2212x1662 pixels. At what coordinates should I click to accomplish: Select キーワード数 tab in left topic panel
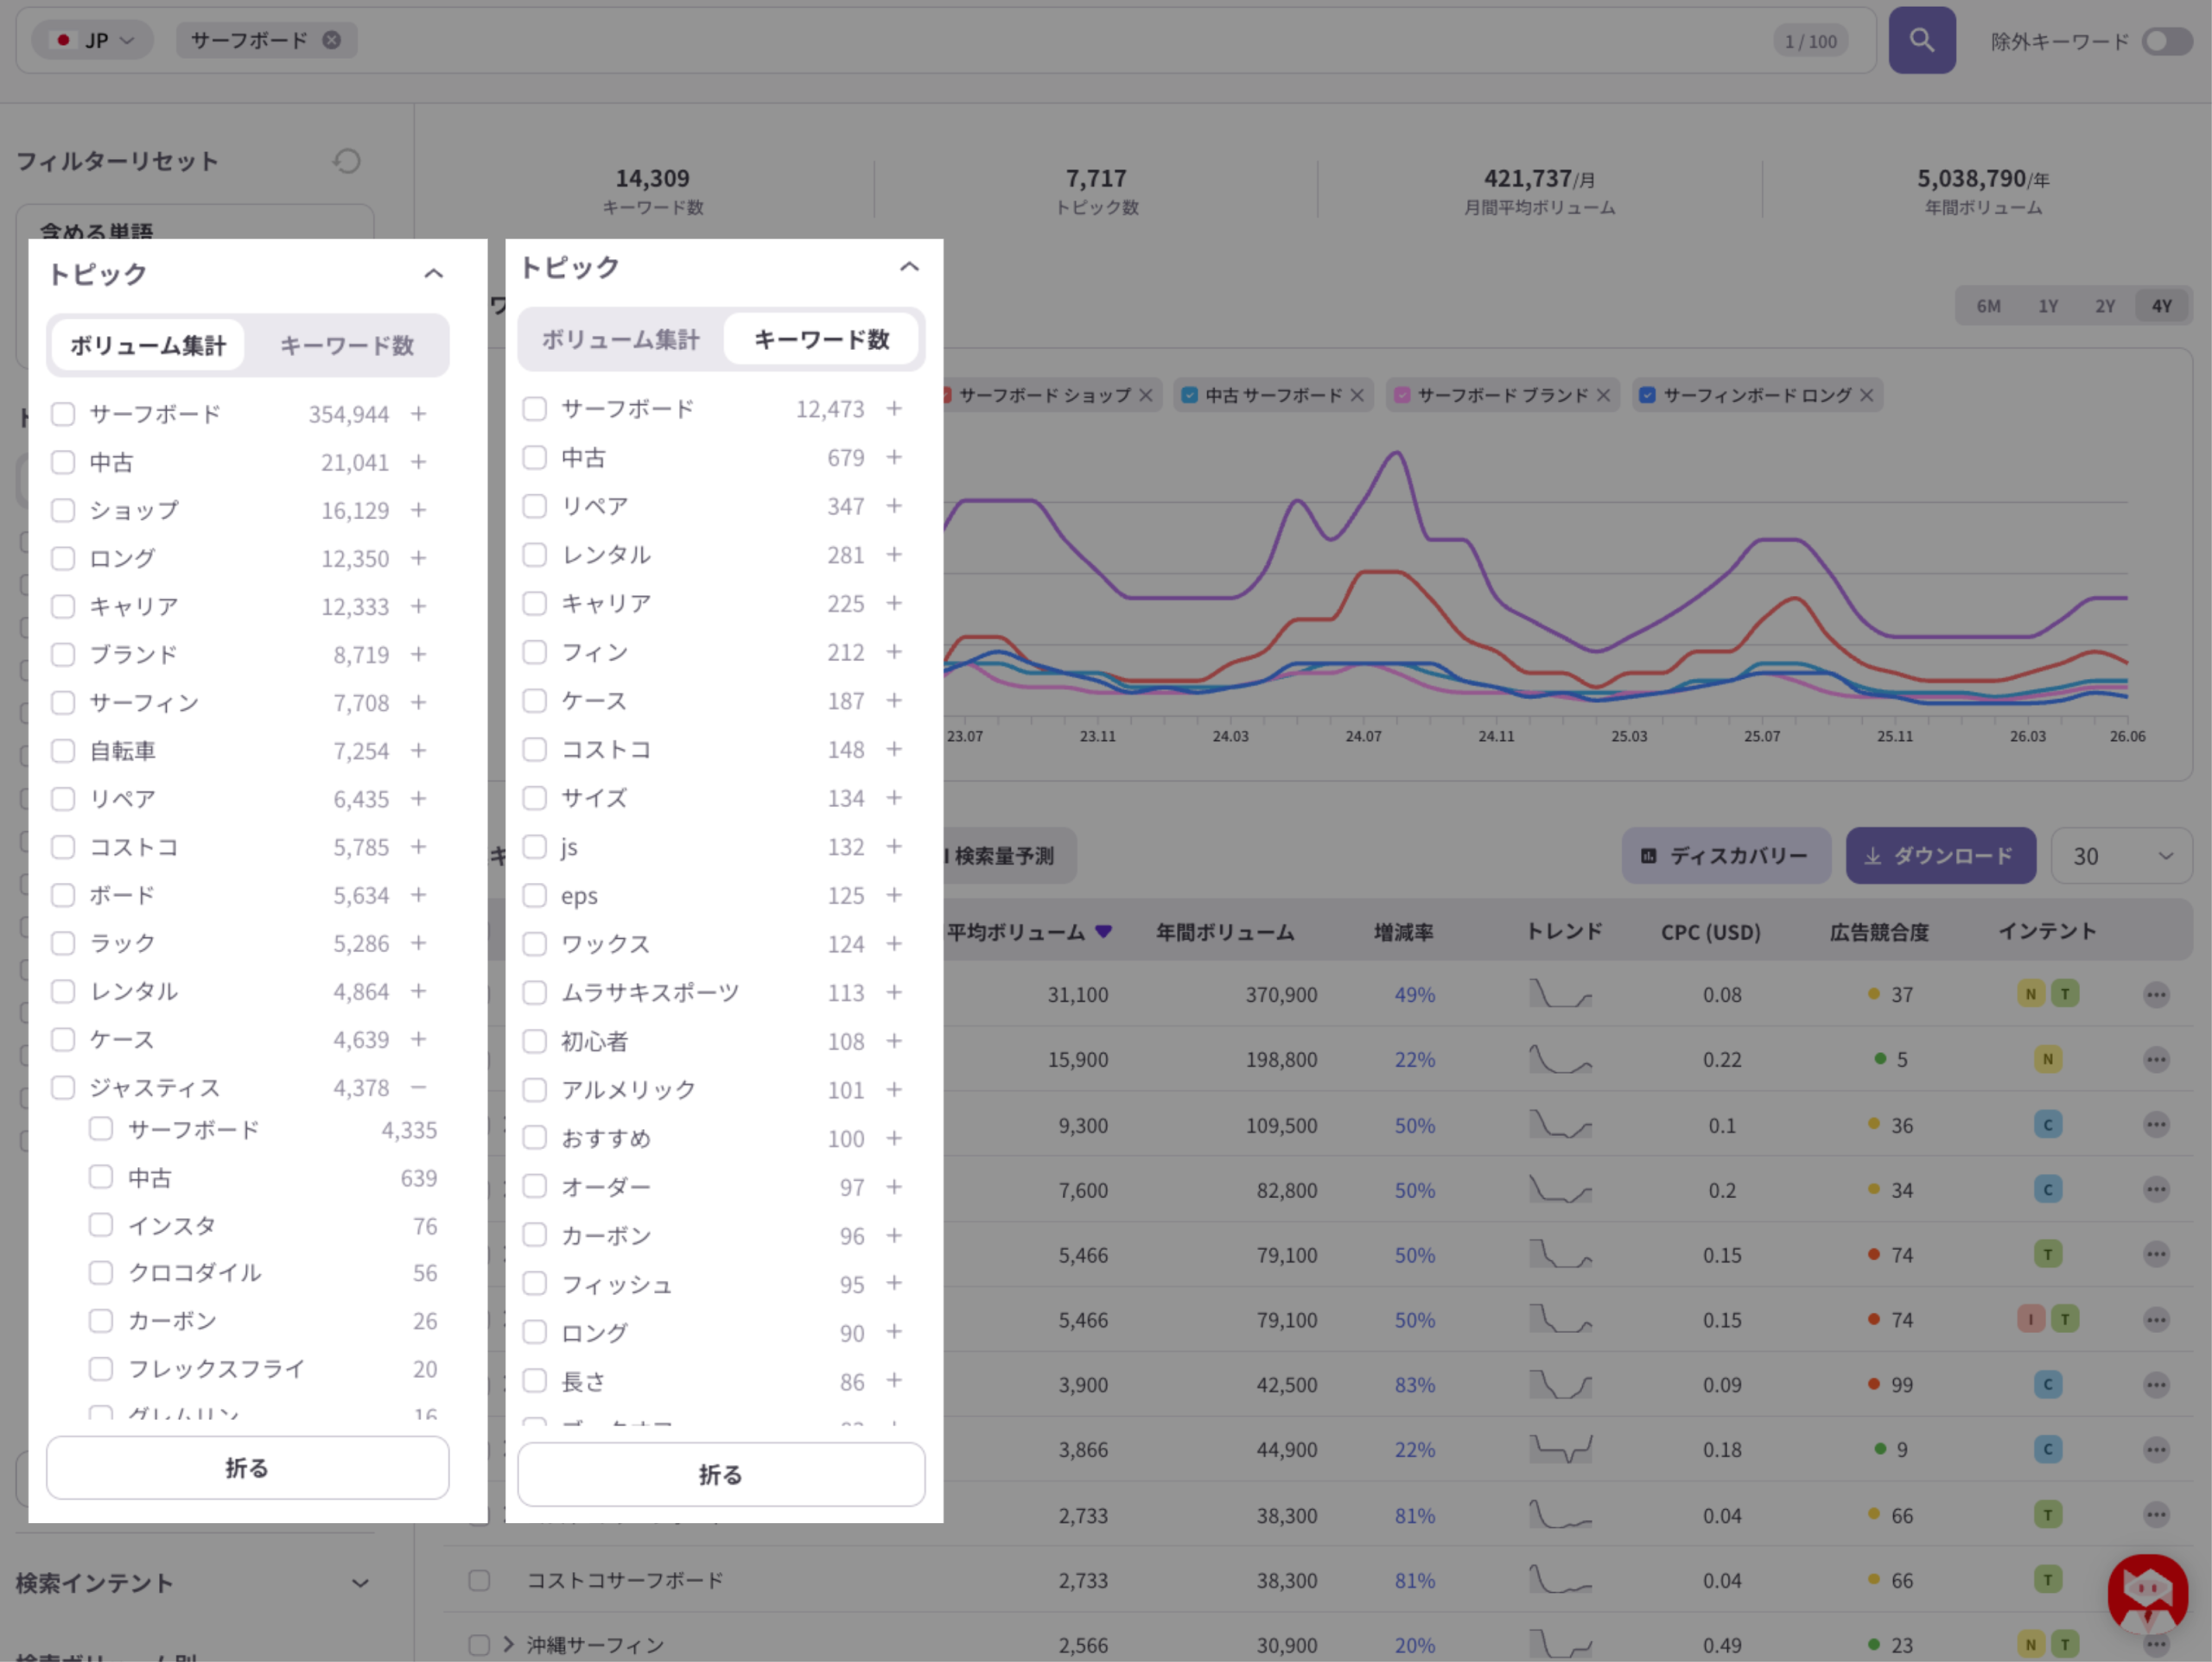coord(346,346)
